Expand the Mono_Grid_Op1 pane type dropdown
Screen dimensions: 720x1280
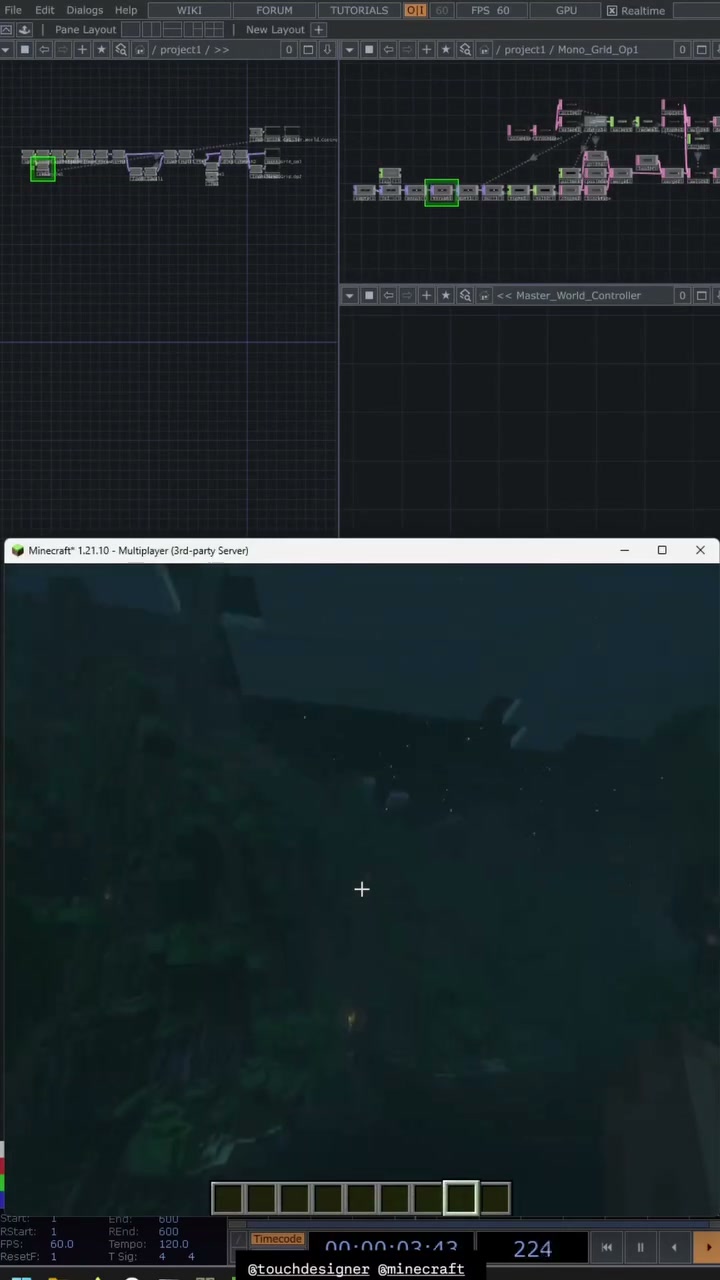(x=350, y=49)
